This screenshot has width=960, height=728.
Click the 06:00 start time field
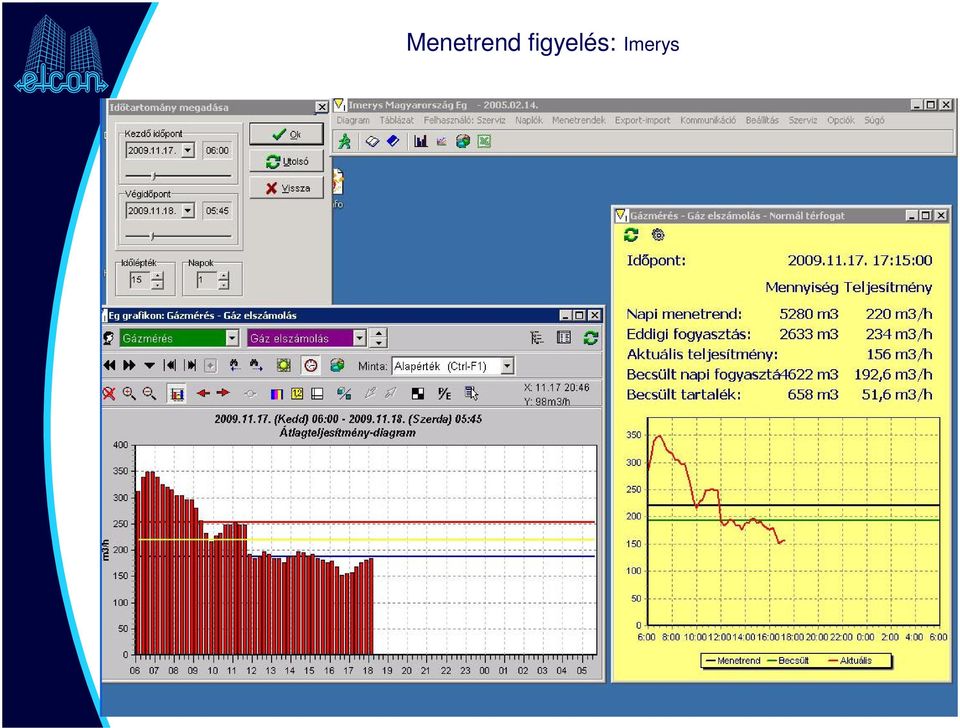click(217, 150)
